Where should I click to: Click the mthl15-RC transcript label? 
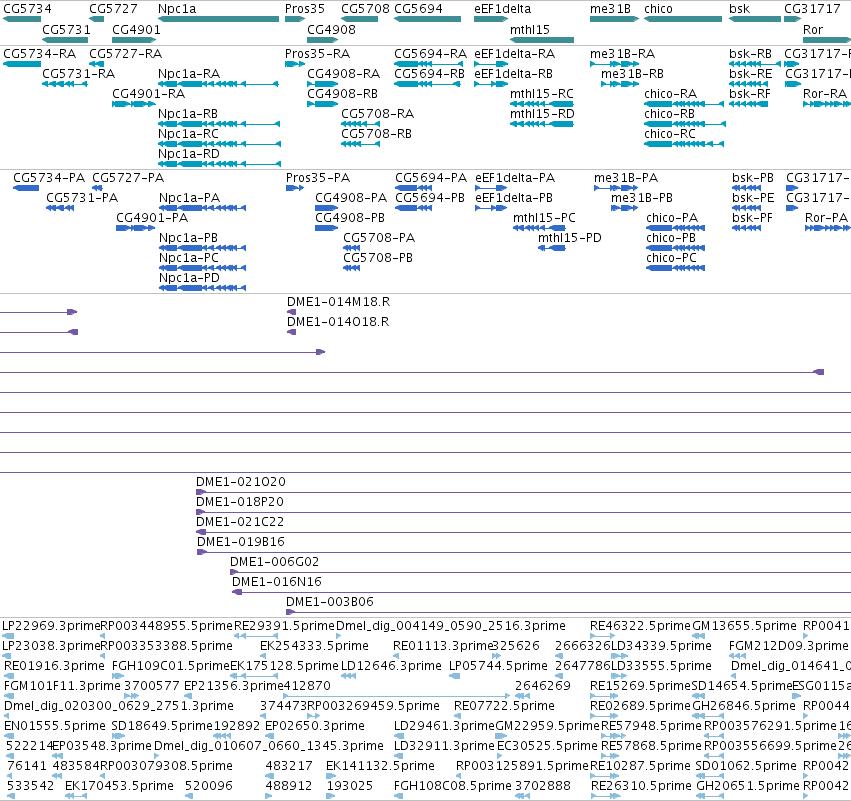coord(542,94)
